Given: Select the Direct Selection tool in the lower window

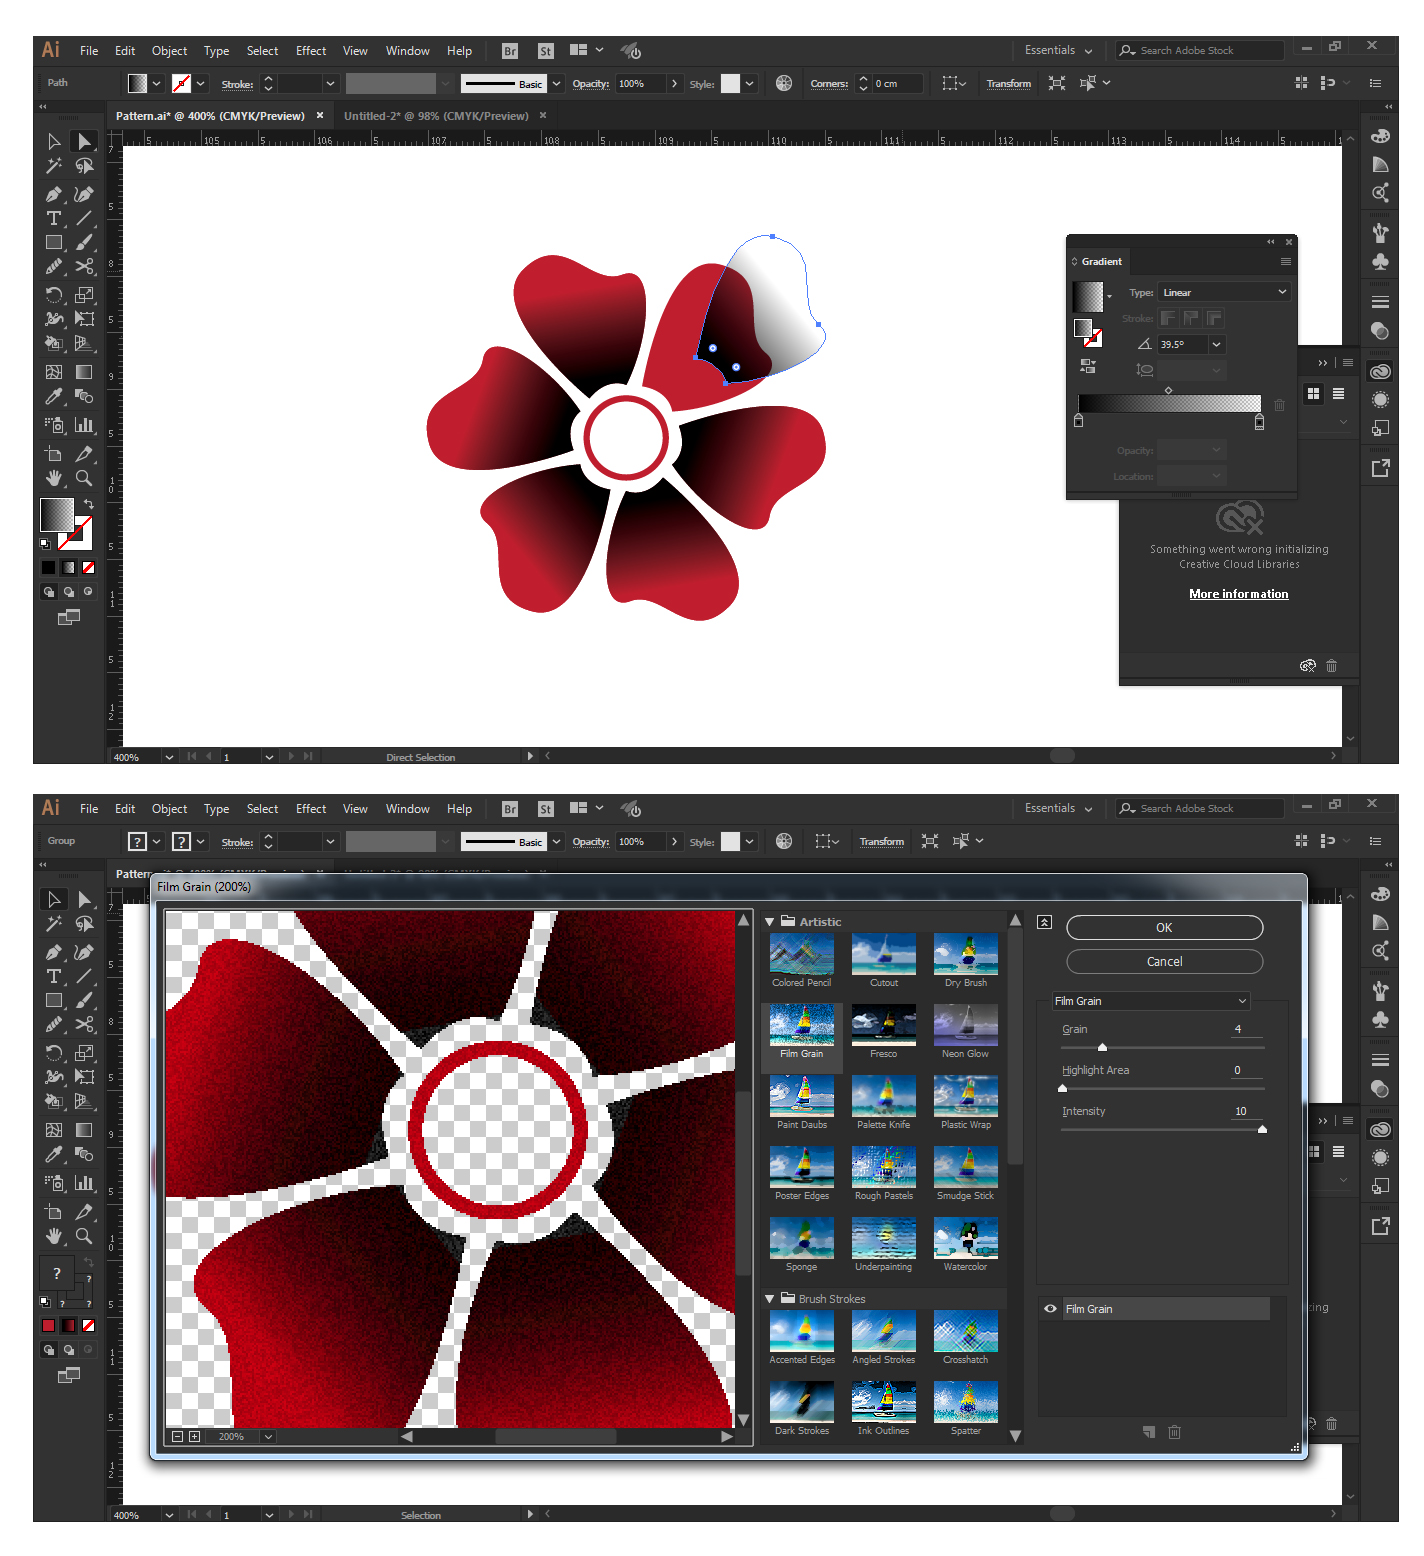Looking at the screenshot, I should coord(85,899).
